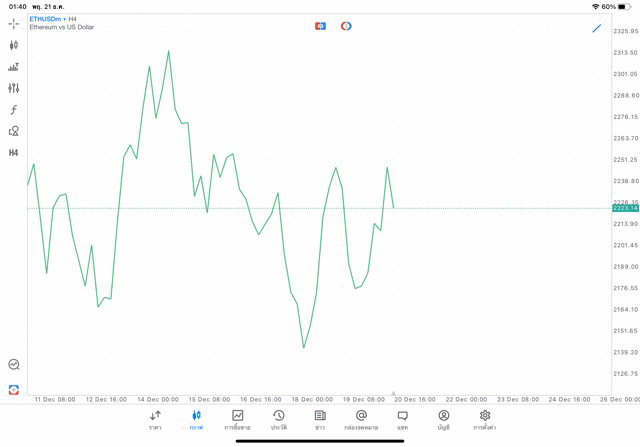Open the drawing objects shapes tool
This screenshot has width=640, height=447.
tap(13, 131)
